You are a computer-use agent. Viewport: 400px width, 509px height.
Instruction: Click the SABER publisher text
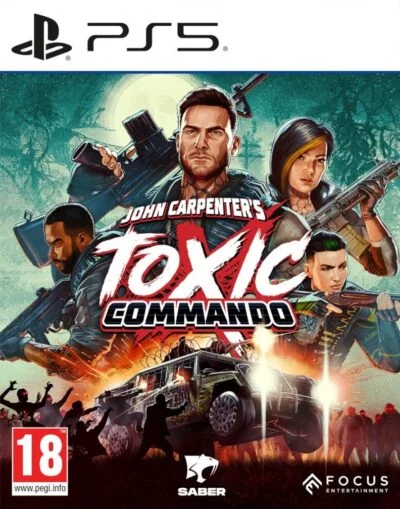(201, 492)
